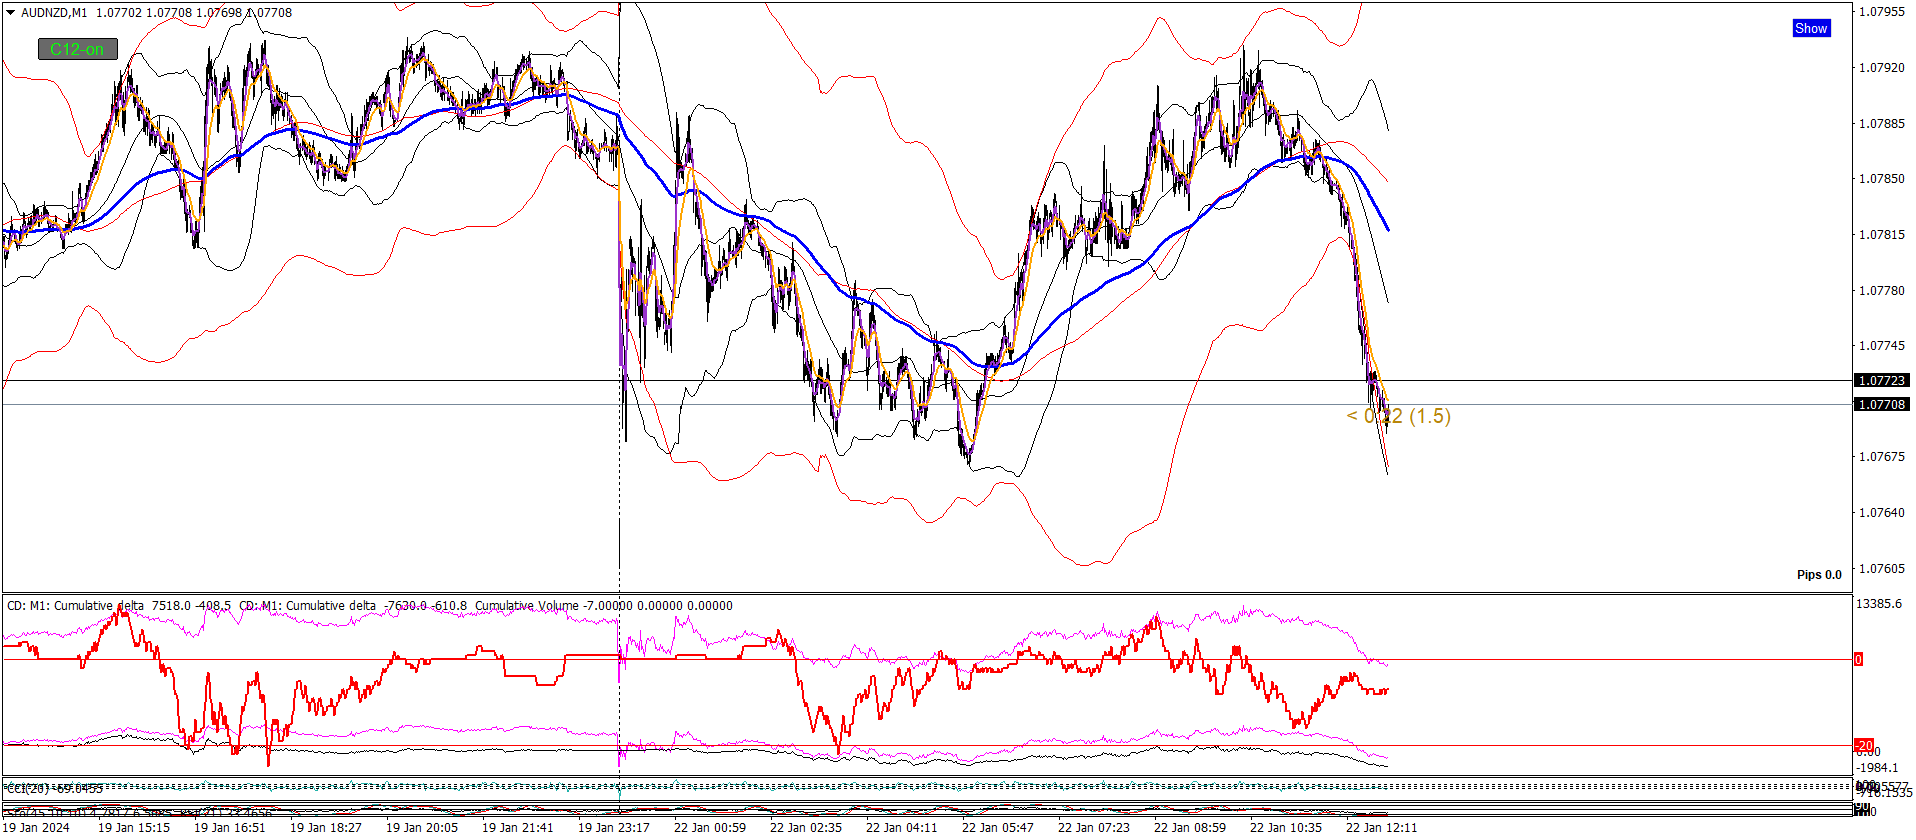Click the red 0 level marker
The image size is (1916, 840).
[x=1859, y=659]
